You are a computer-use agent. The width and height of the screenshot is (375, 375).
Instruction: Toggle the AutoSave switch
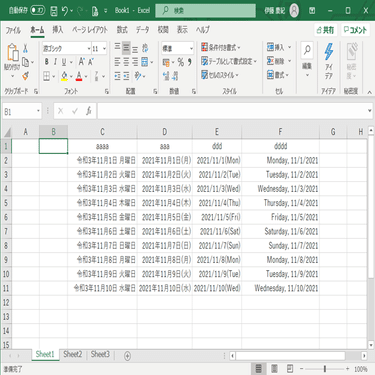tap(38, 11)
